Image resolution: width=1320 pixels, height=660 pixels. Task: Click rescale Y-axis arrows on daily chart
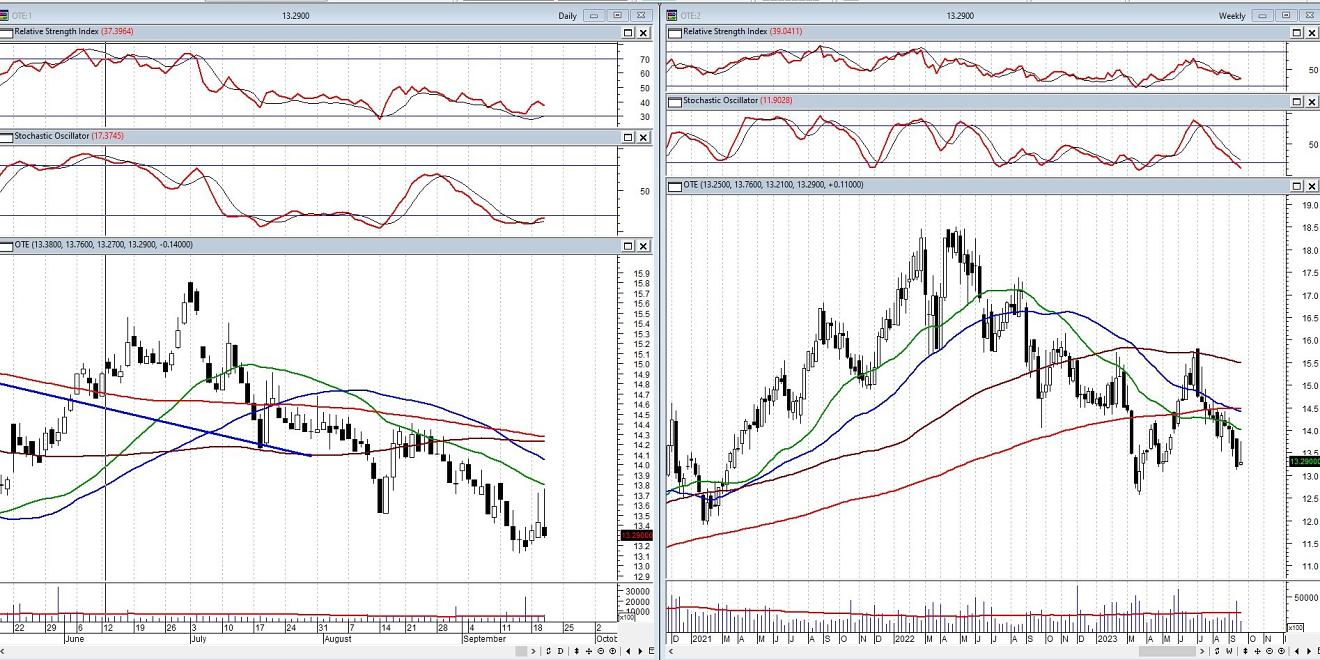(x=576, y=651)
